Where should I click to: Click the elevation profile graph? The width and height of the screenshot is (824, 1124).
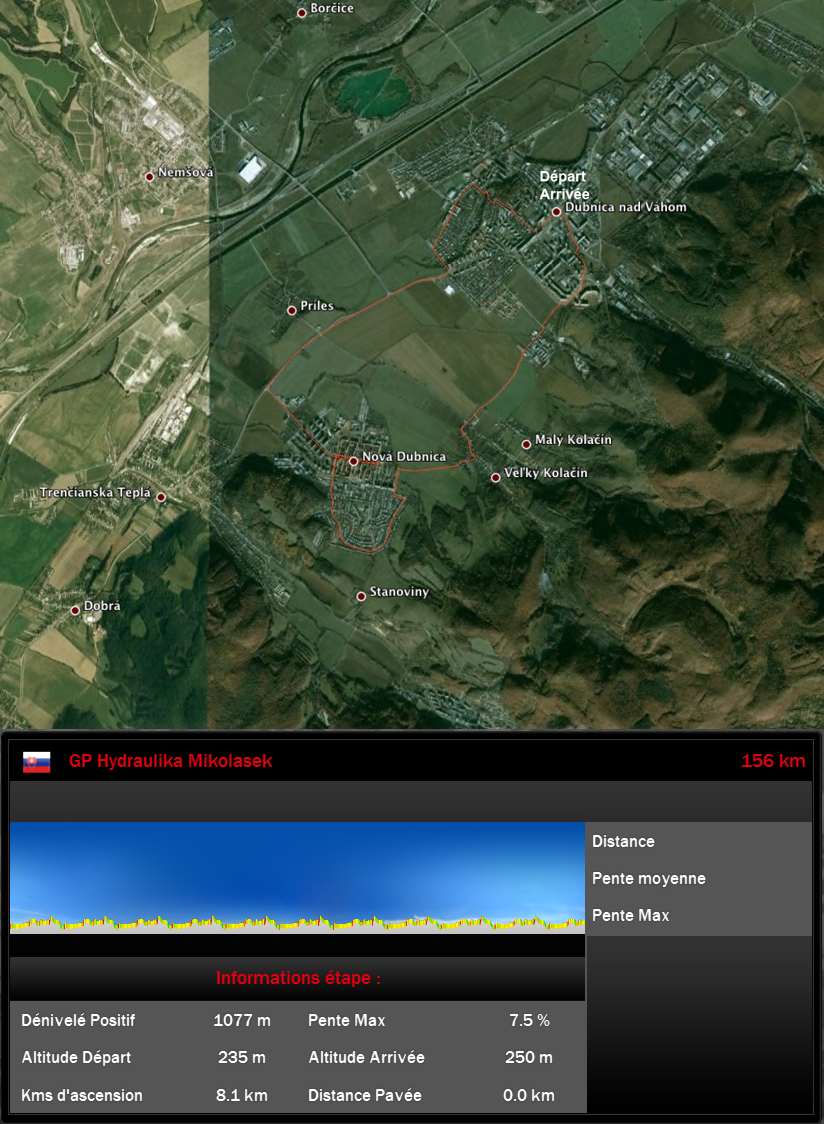298,877
